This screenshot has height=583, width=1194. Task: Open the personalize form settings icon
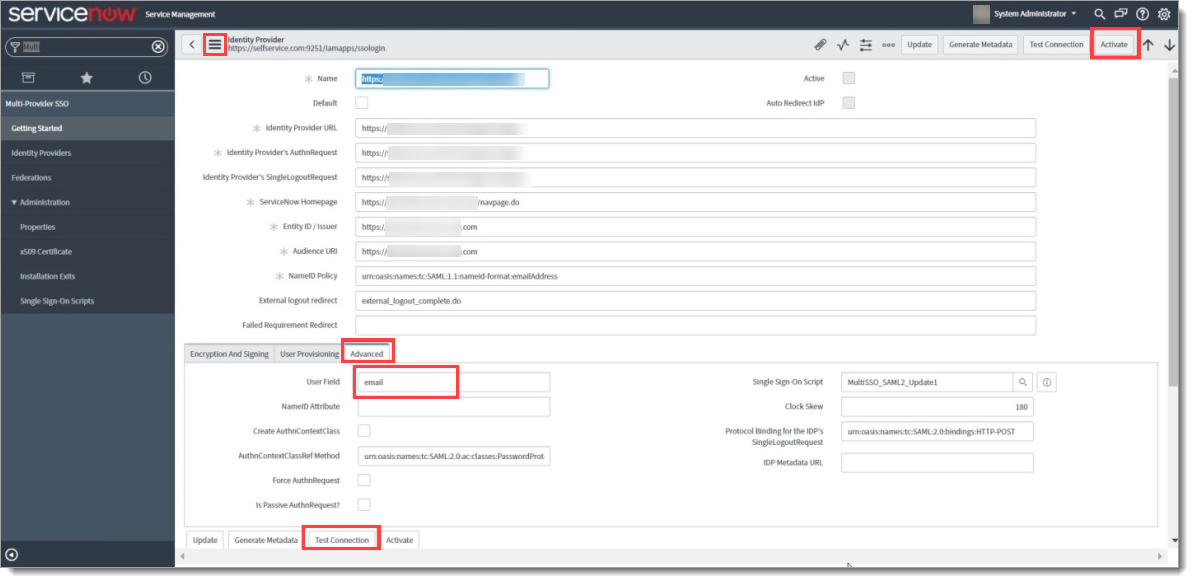(865, 45)
